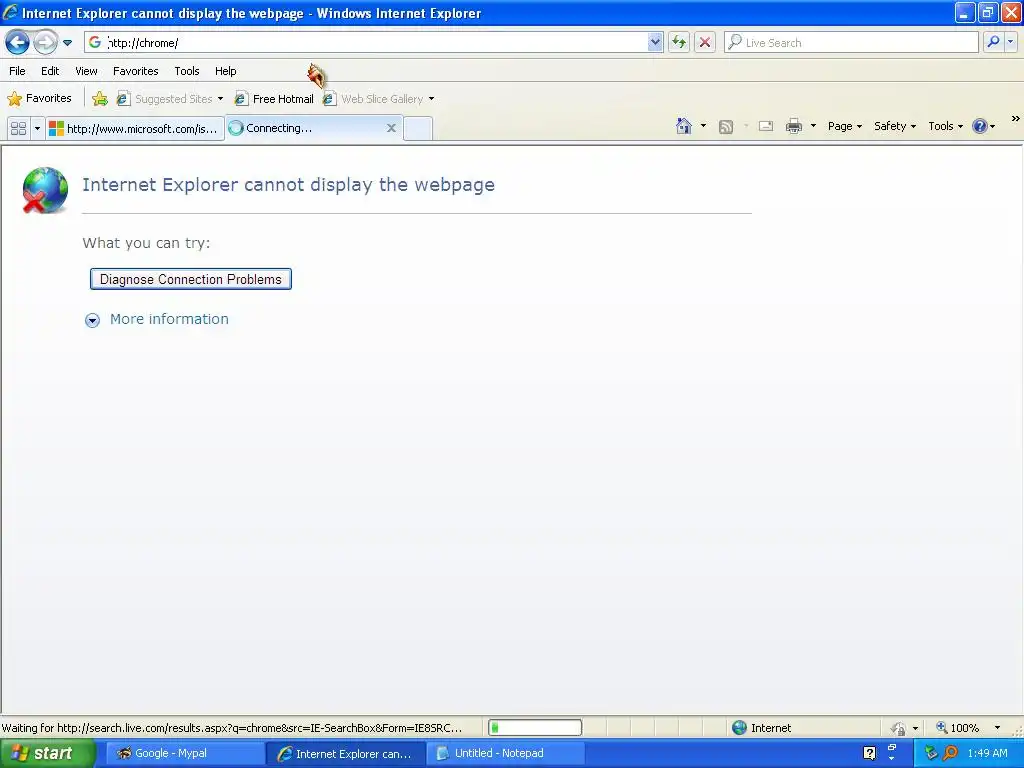Viewport: 1024px width, 768px height.
Task: Open Free Hotmail favorites link
Action: click(274, 99)
